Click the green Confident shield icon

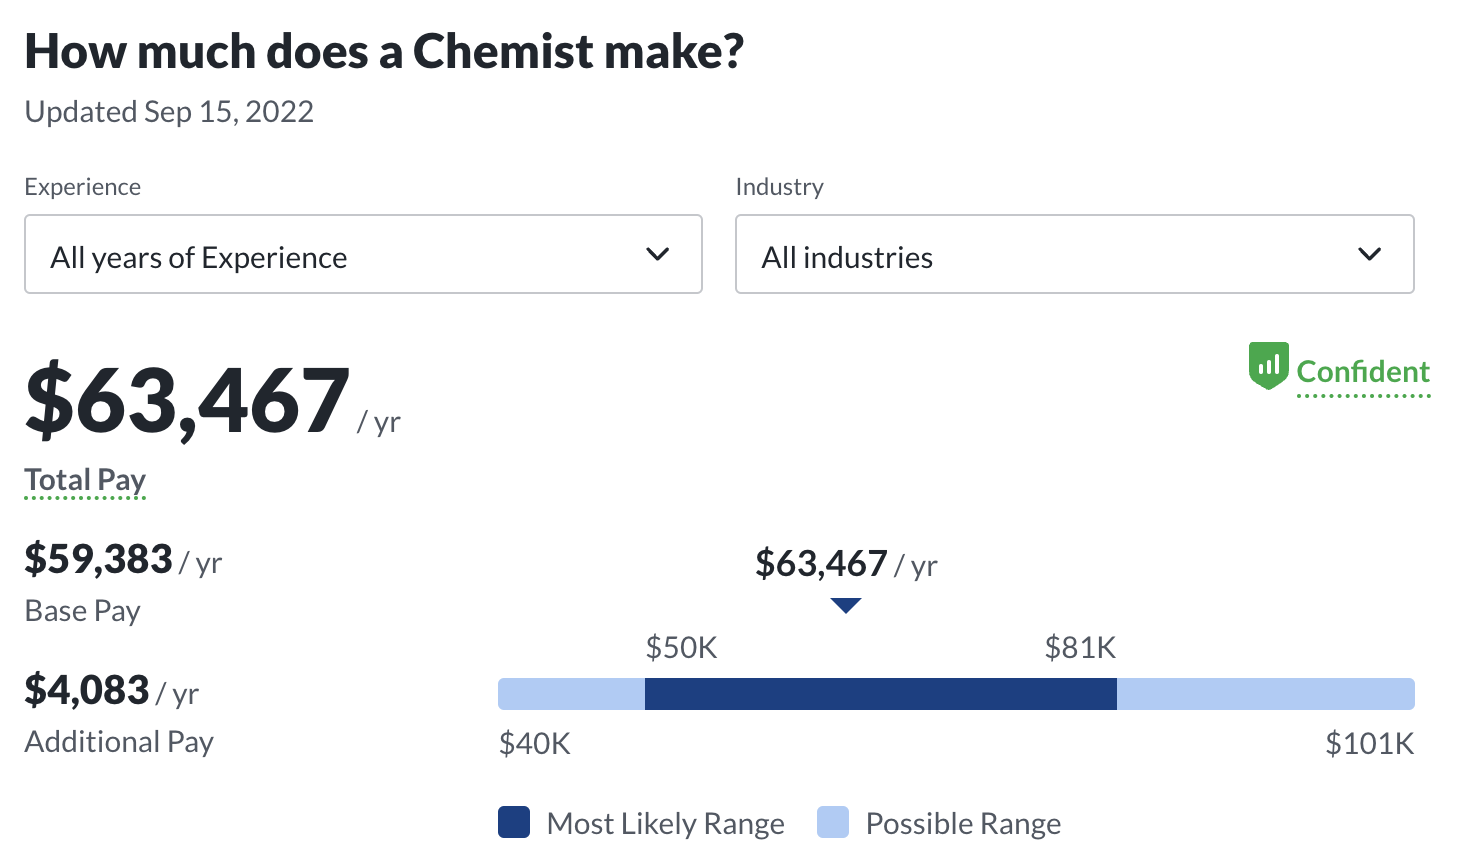1268,366
